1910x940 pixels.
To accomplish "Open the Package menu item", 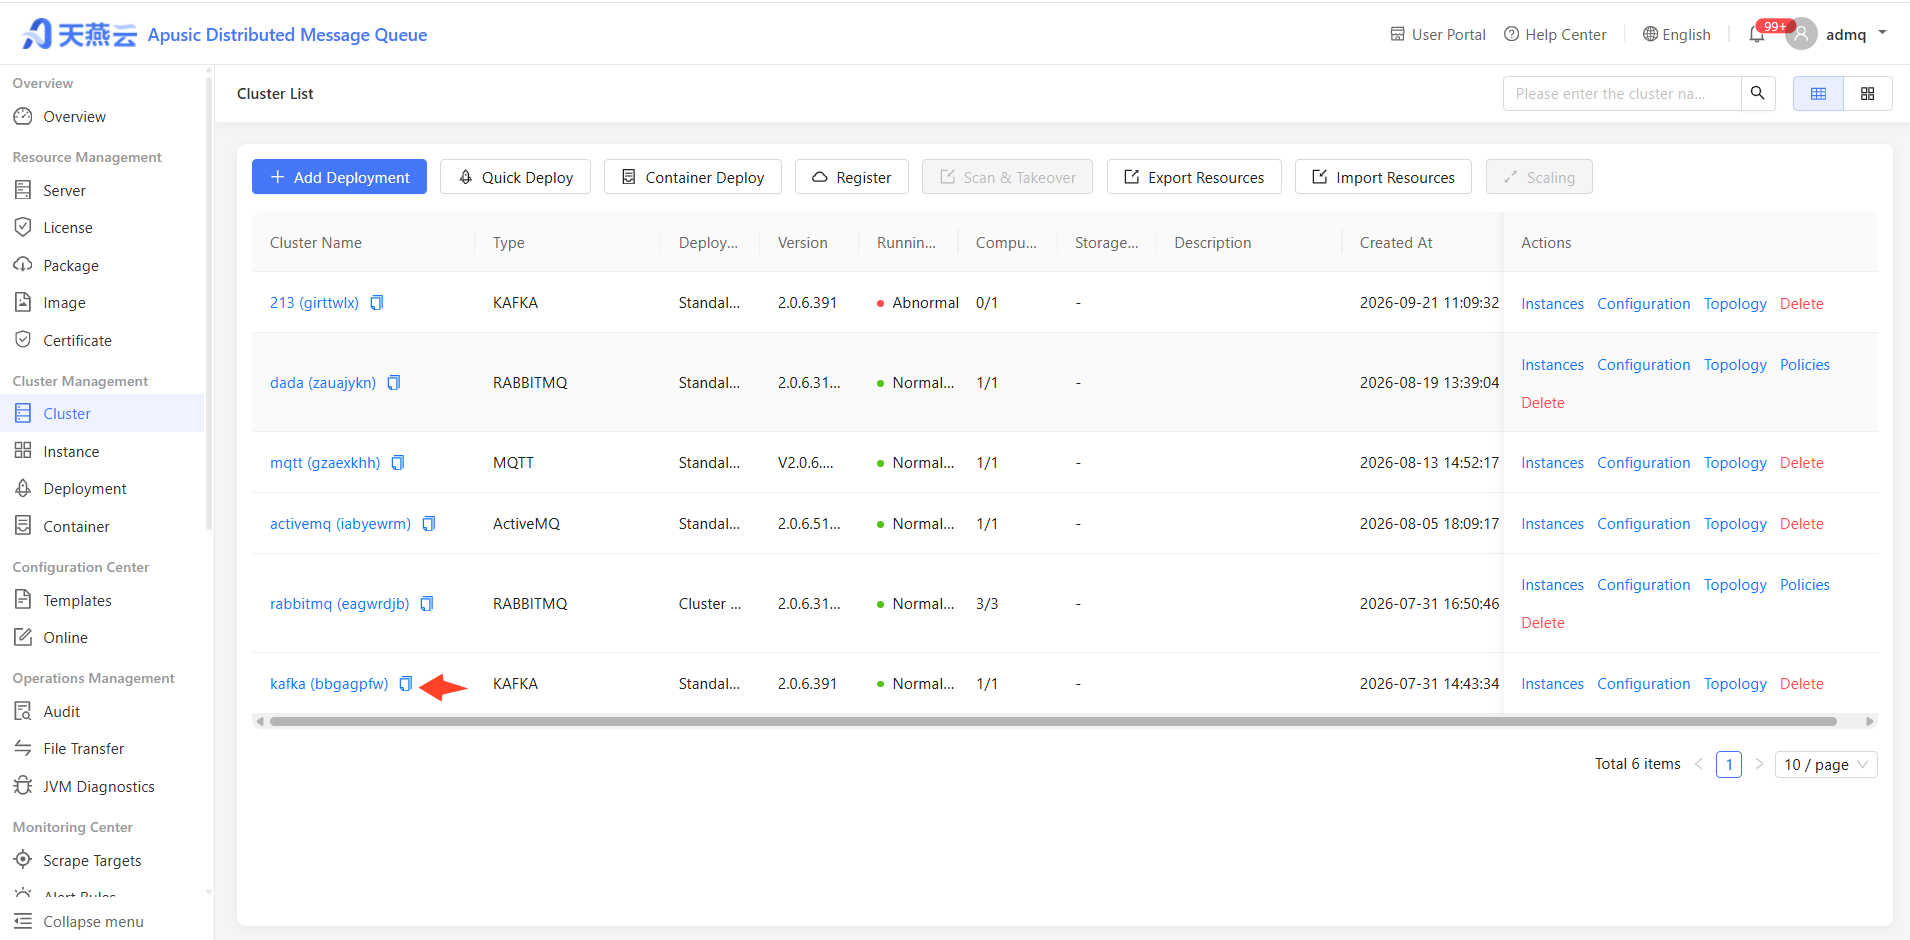I will 102,265.
